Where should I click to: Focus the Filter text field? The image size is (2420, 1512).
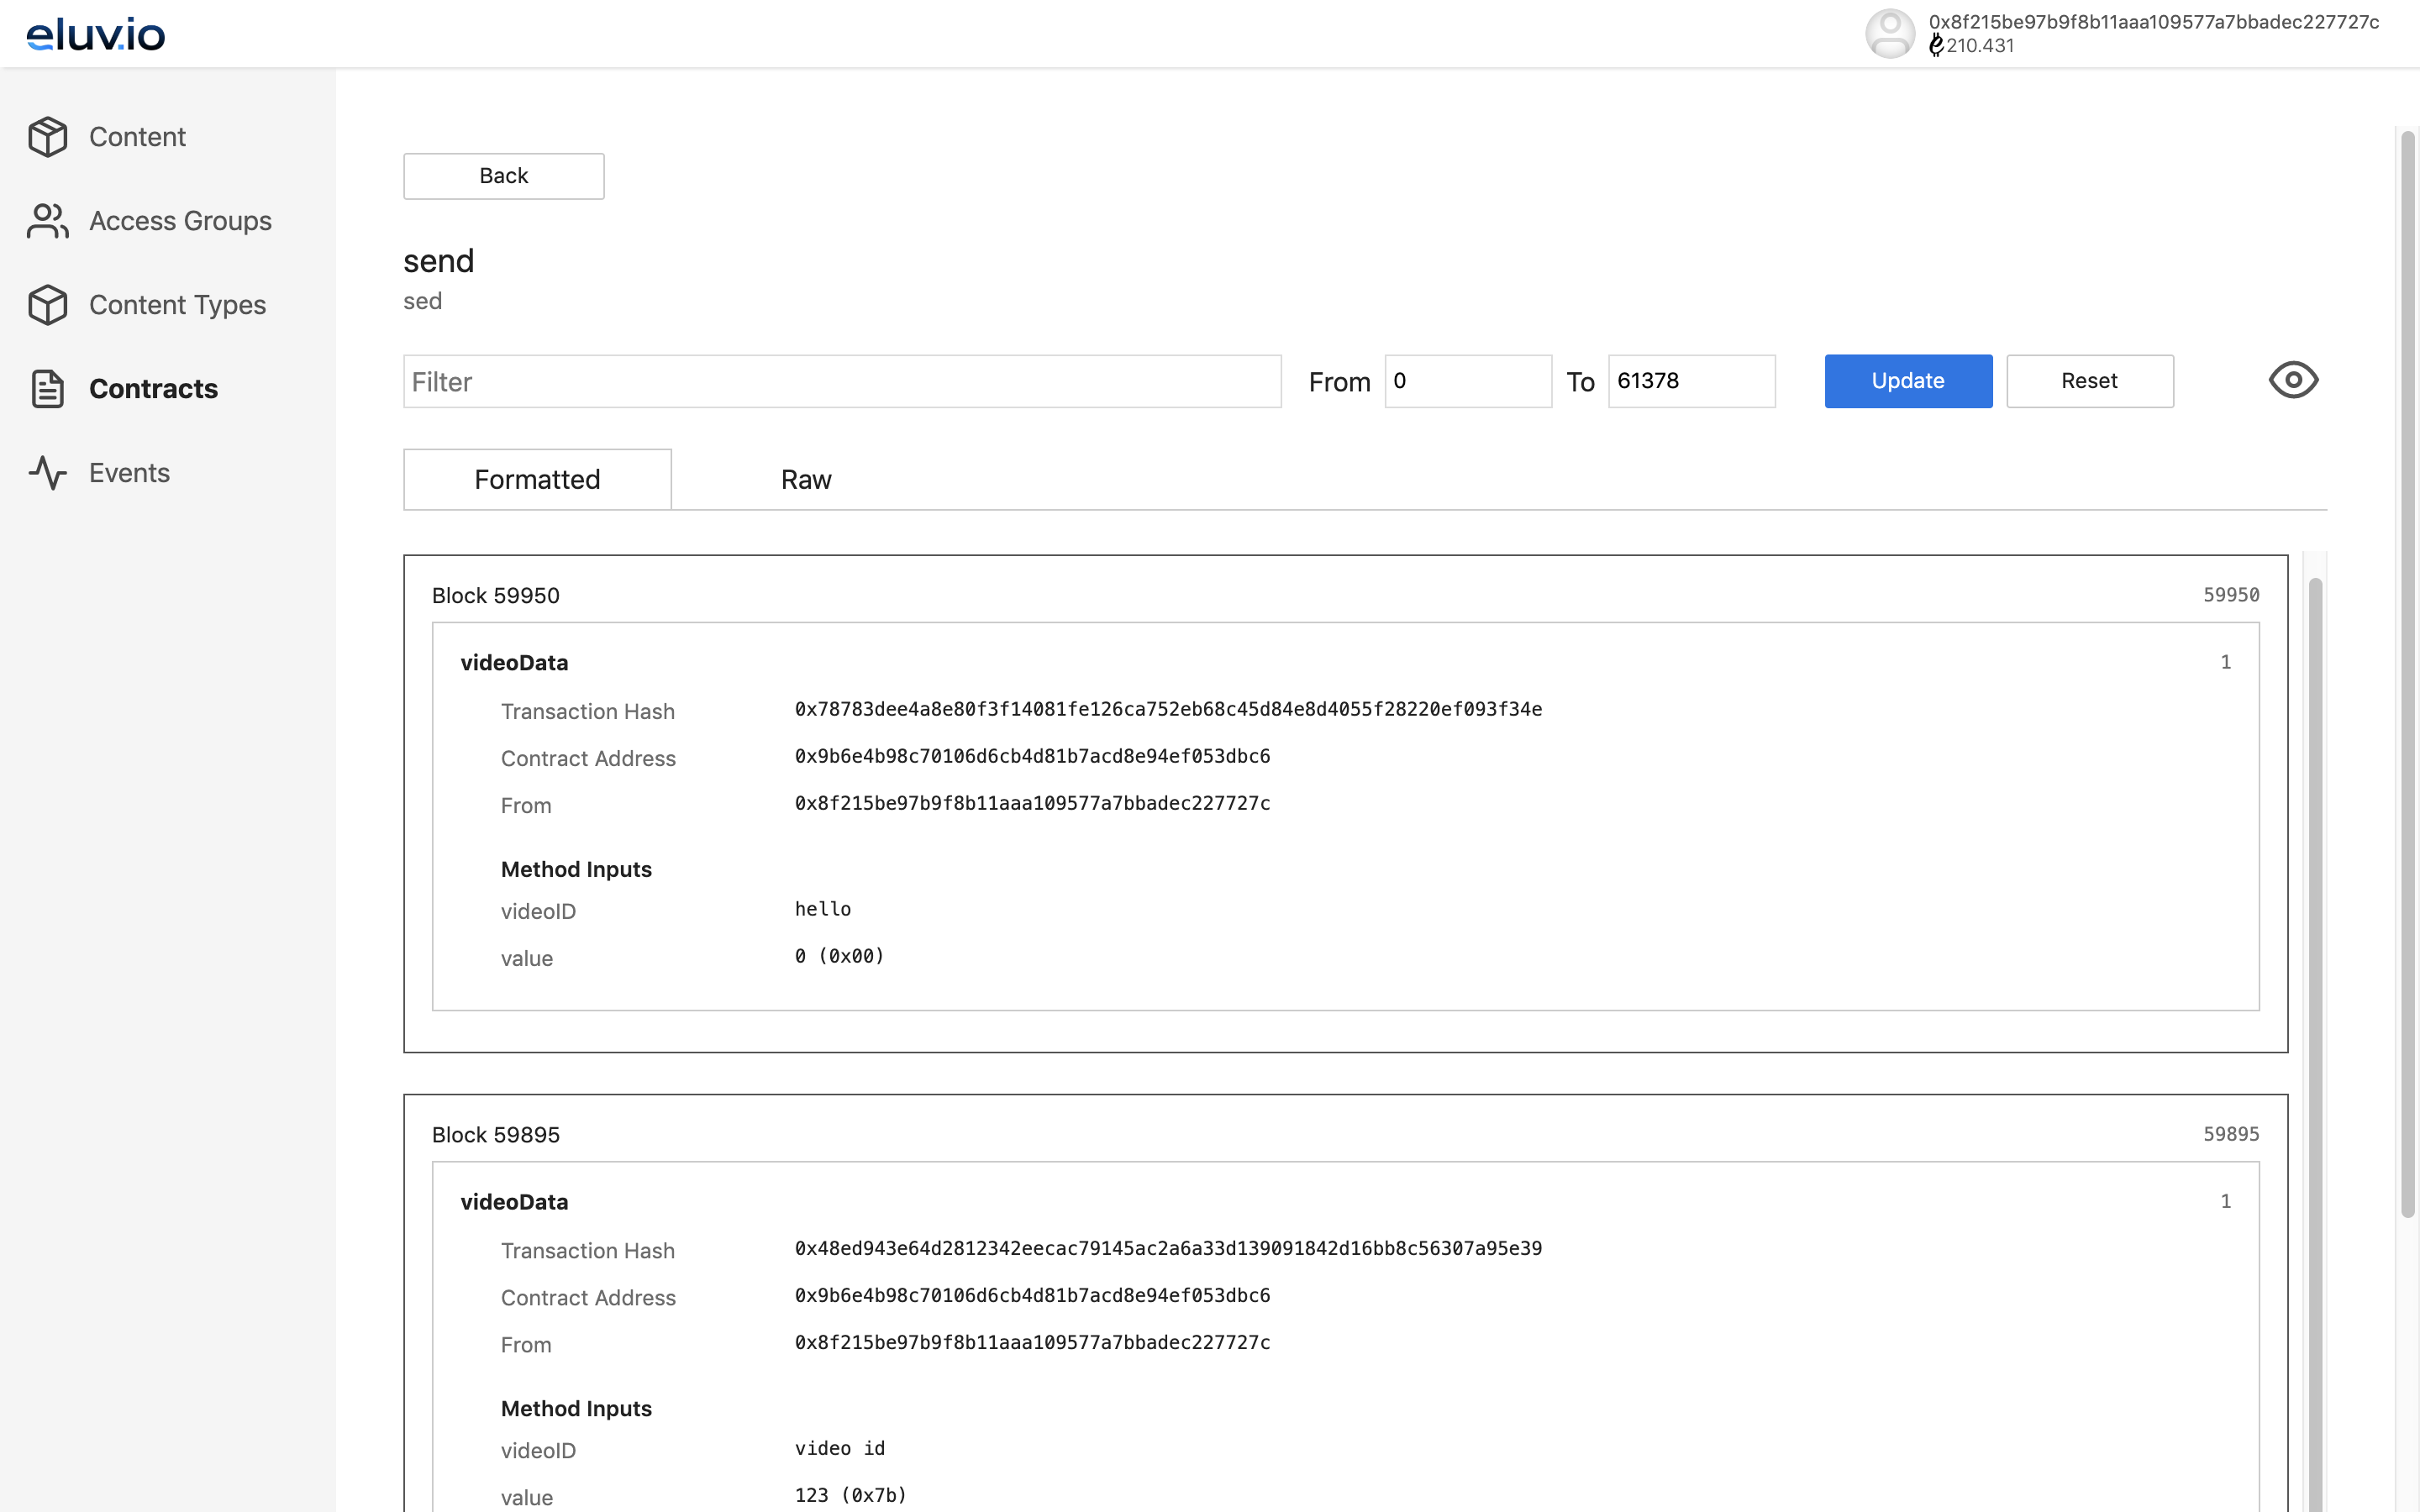841,381
